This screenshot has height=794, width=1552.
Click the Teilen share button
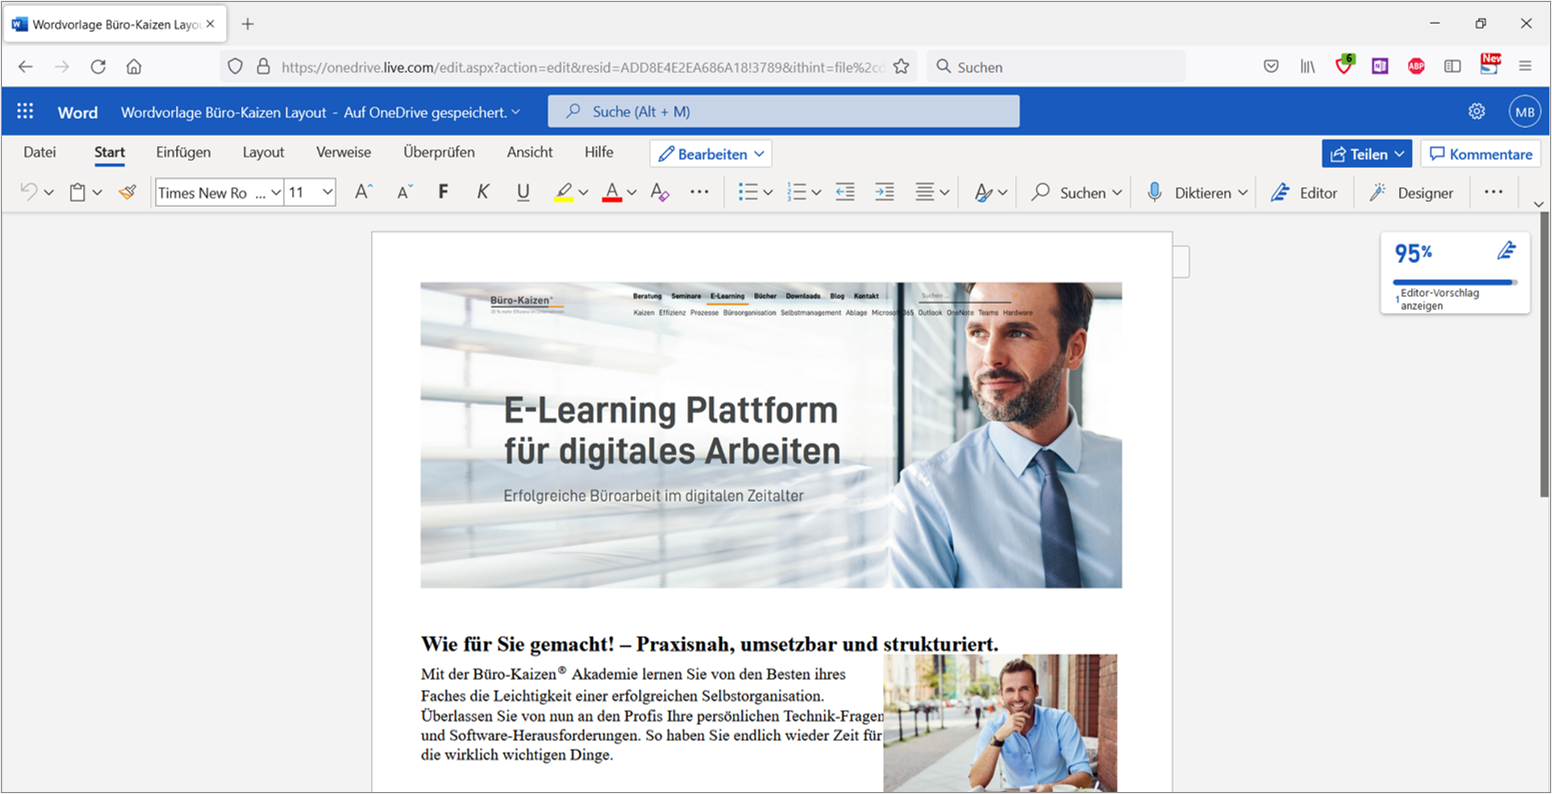[x=1367, y=154]
